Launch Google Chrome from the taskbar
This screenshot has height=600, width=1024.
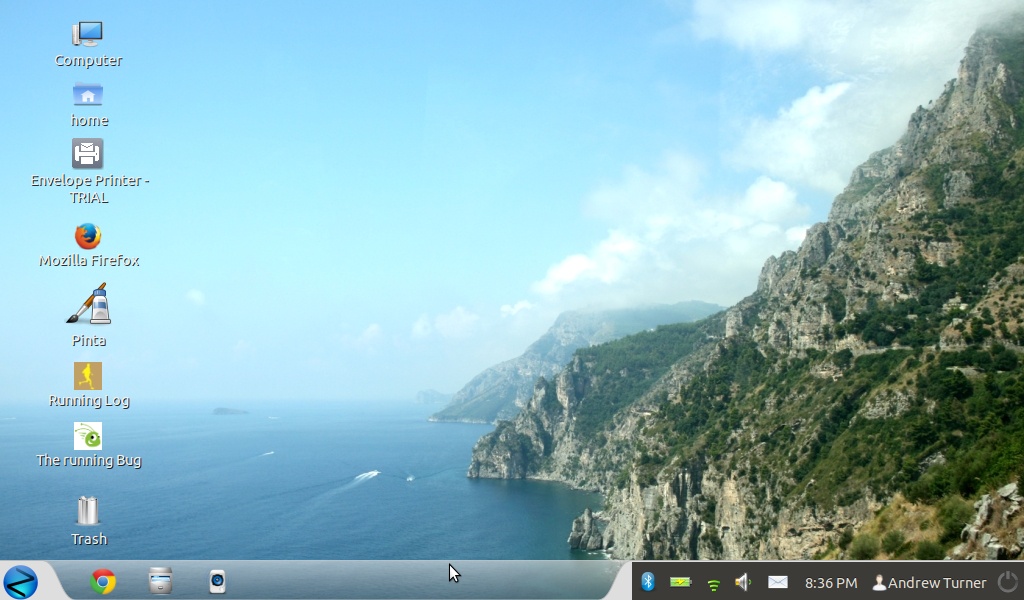(102, 581)
